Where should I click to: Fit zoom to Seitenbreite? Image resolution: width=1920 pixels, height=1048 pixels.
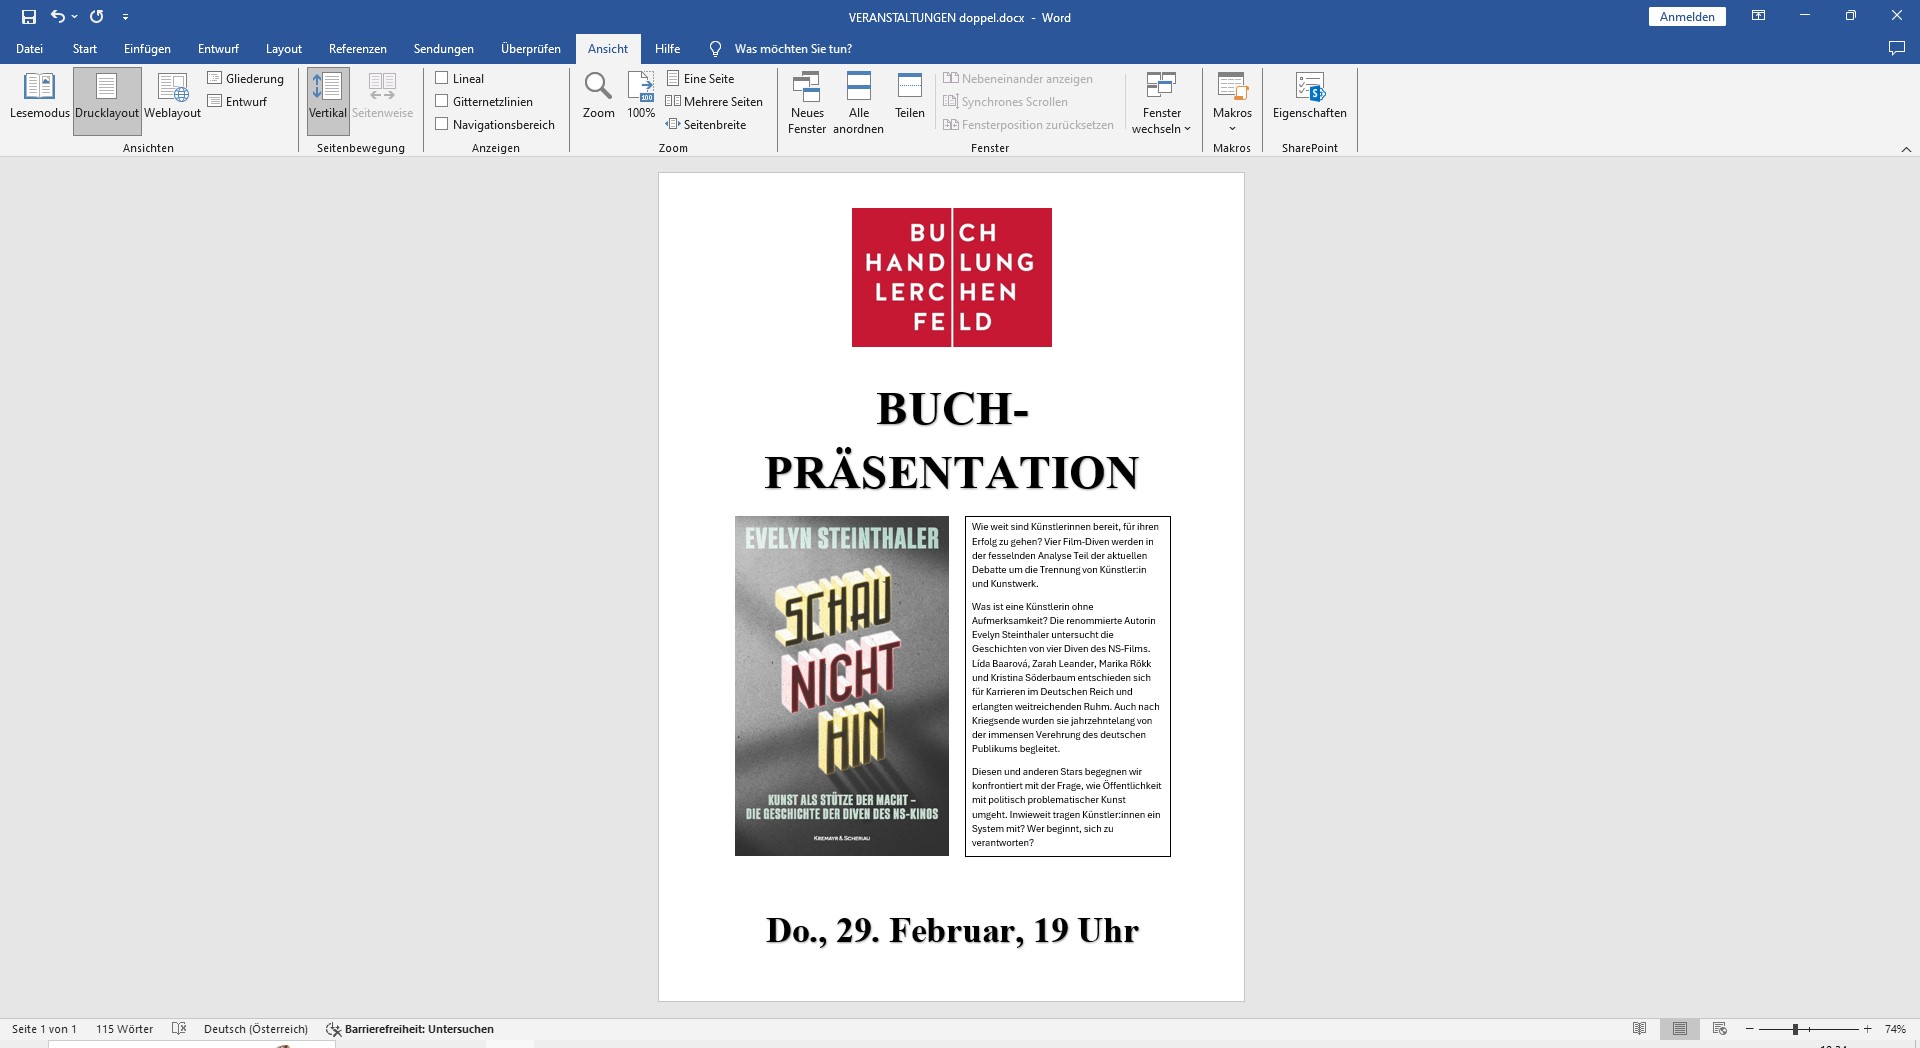click(706, 124)
